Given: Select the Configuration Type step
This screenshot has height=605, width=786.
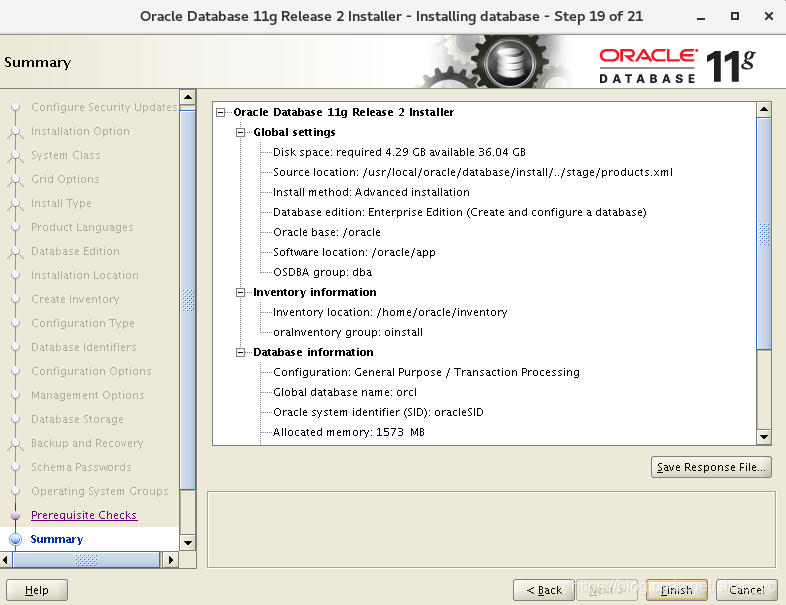Looking at the screenshot, I should [83, 323].
